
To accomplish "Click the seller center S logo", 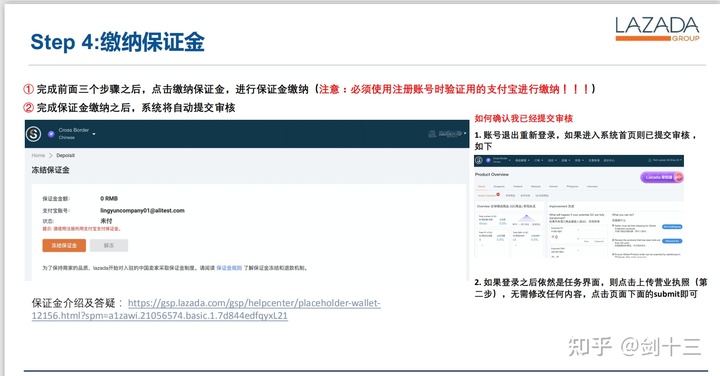I will pyautogui.click(x=34, y=134).
